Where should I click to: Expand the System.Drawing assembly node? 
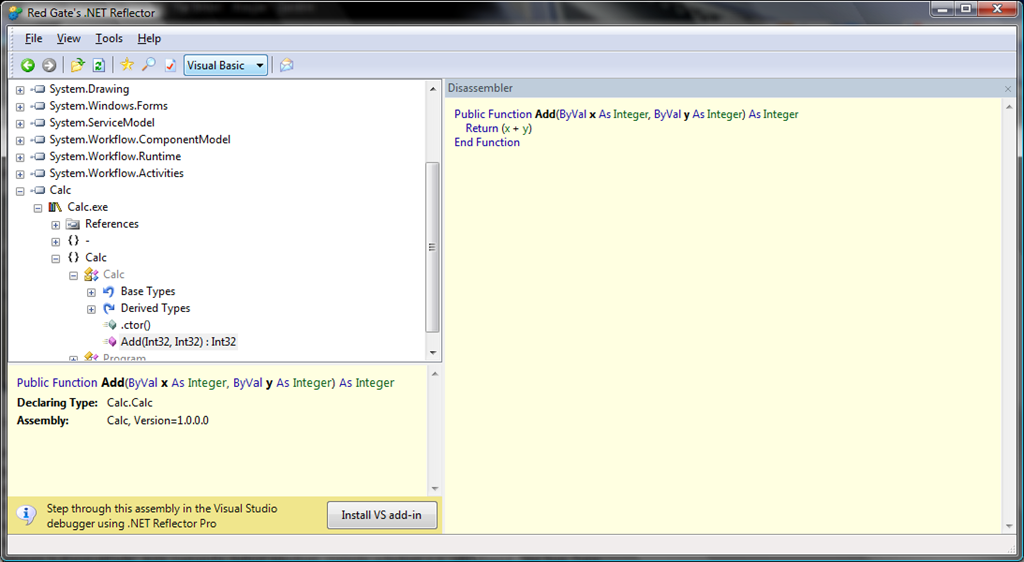[x=20, y=89]
